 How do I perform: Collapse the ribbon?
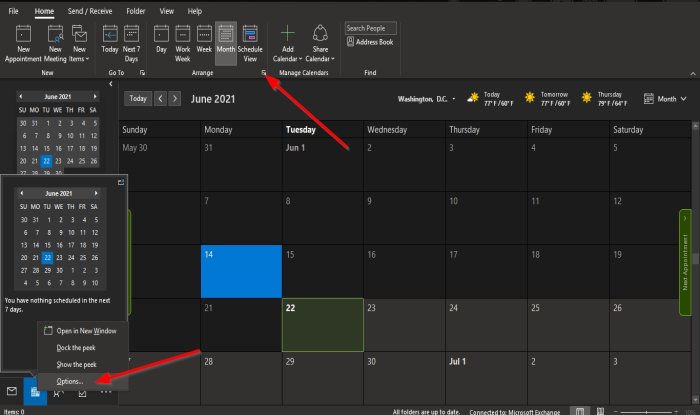[692, 74]
